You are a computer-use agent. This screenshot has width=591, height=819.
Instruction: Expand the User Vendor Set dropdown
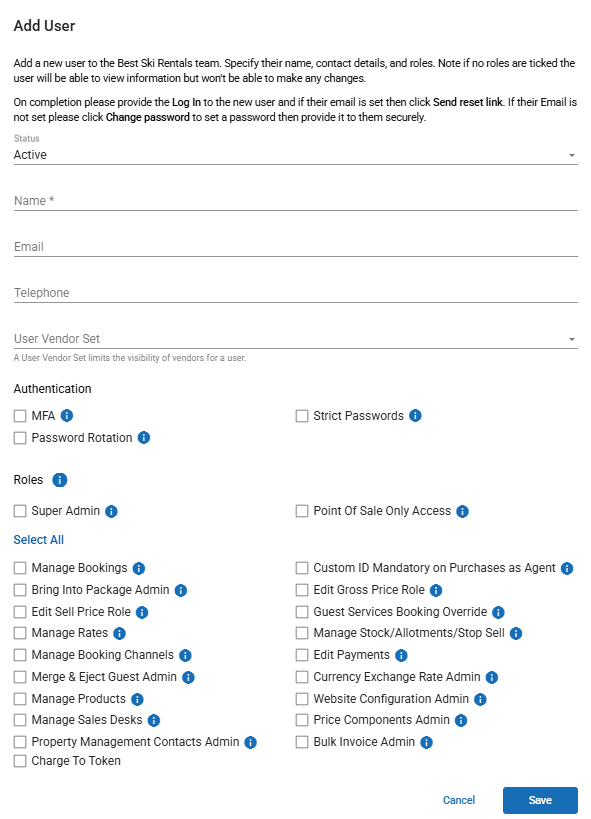coord(296,338)
